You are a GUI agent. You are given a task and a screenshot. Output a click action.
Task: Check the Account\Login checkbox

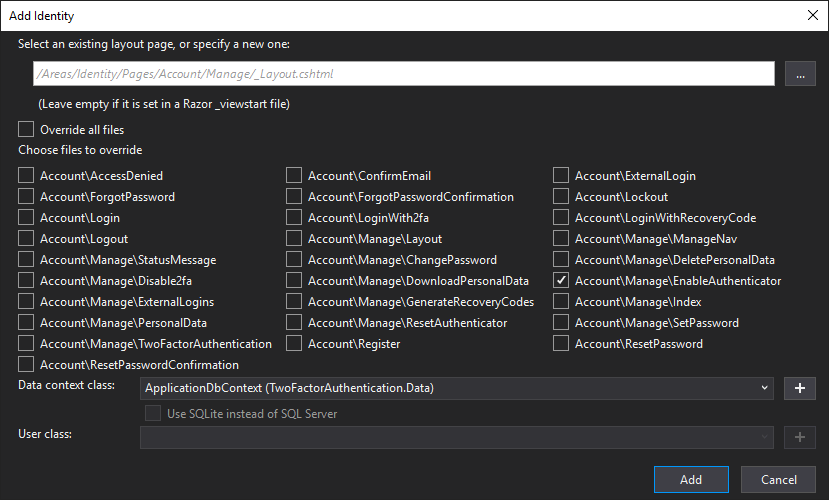[26, 218]
